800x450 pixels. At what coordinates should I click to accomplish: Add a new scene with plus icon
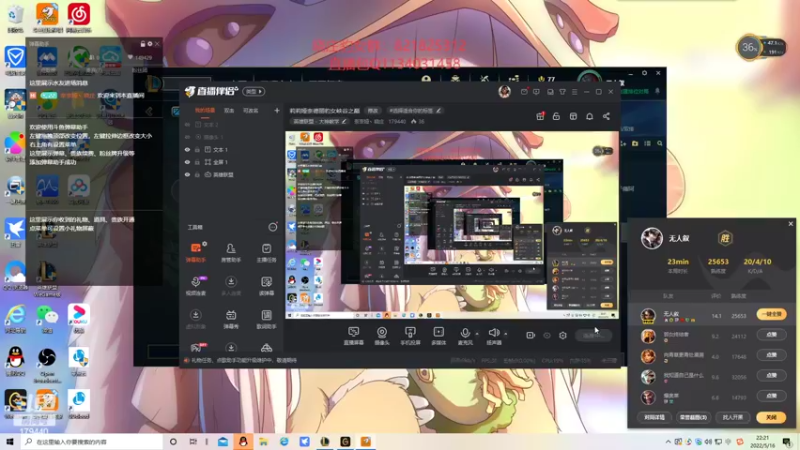coord(277,110)
